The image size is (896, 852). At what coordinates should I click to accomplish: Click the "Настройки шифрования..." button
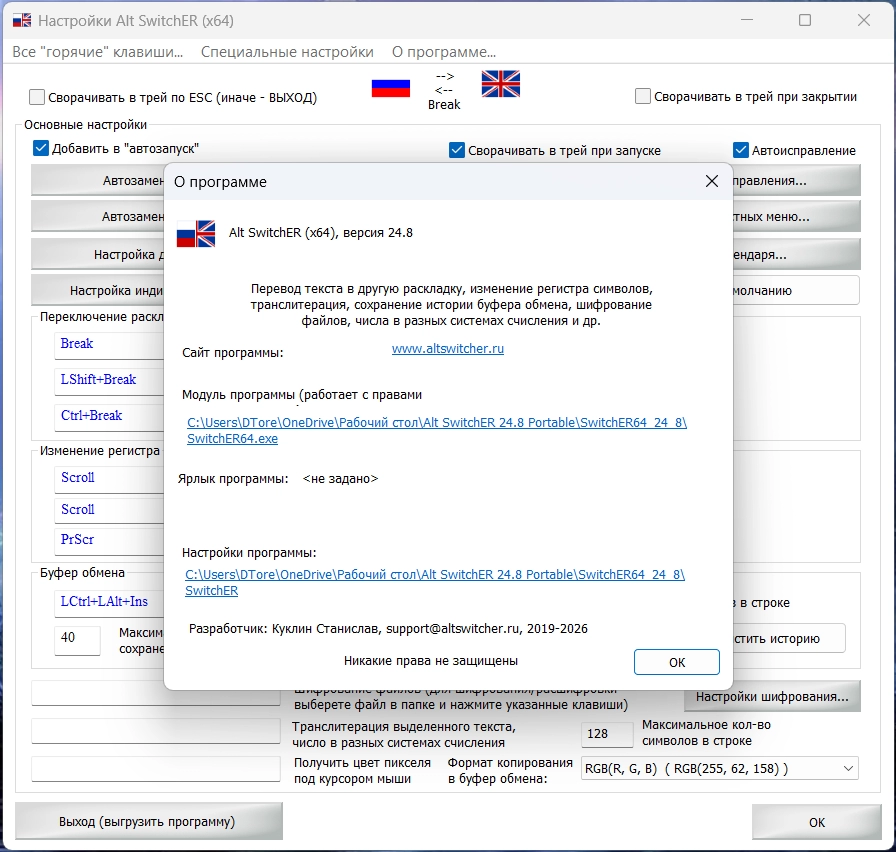pyautogui.click(x=772, y=697)
